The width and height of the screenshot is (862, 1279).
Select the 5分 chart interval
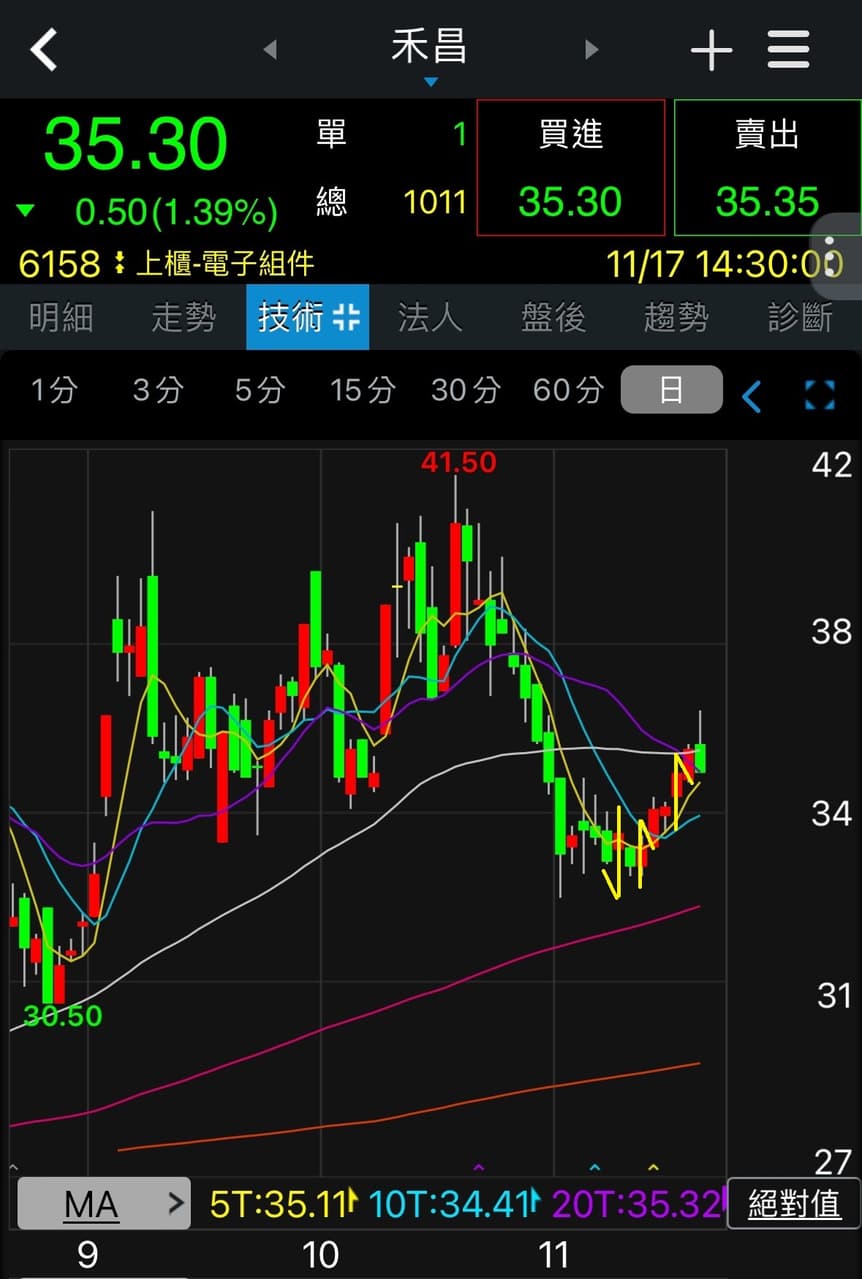point(260,390)
